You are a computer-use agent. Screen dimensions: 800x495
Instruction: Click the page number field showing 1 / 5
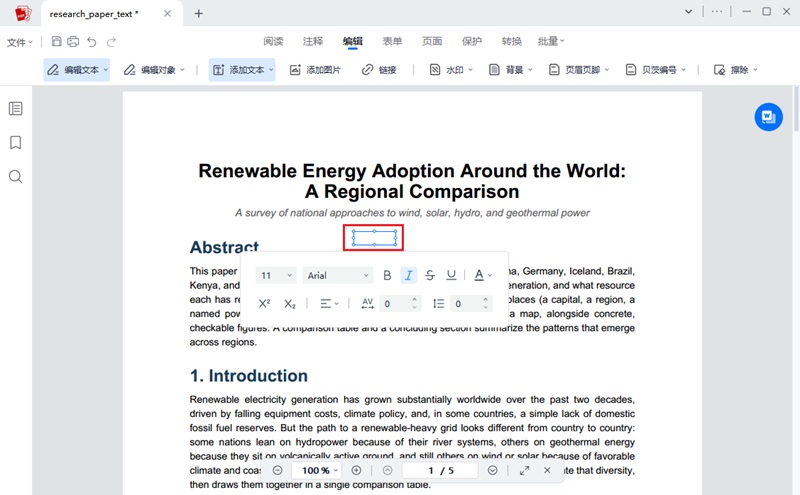[440, 471]
